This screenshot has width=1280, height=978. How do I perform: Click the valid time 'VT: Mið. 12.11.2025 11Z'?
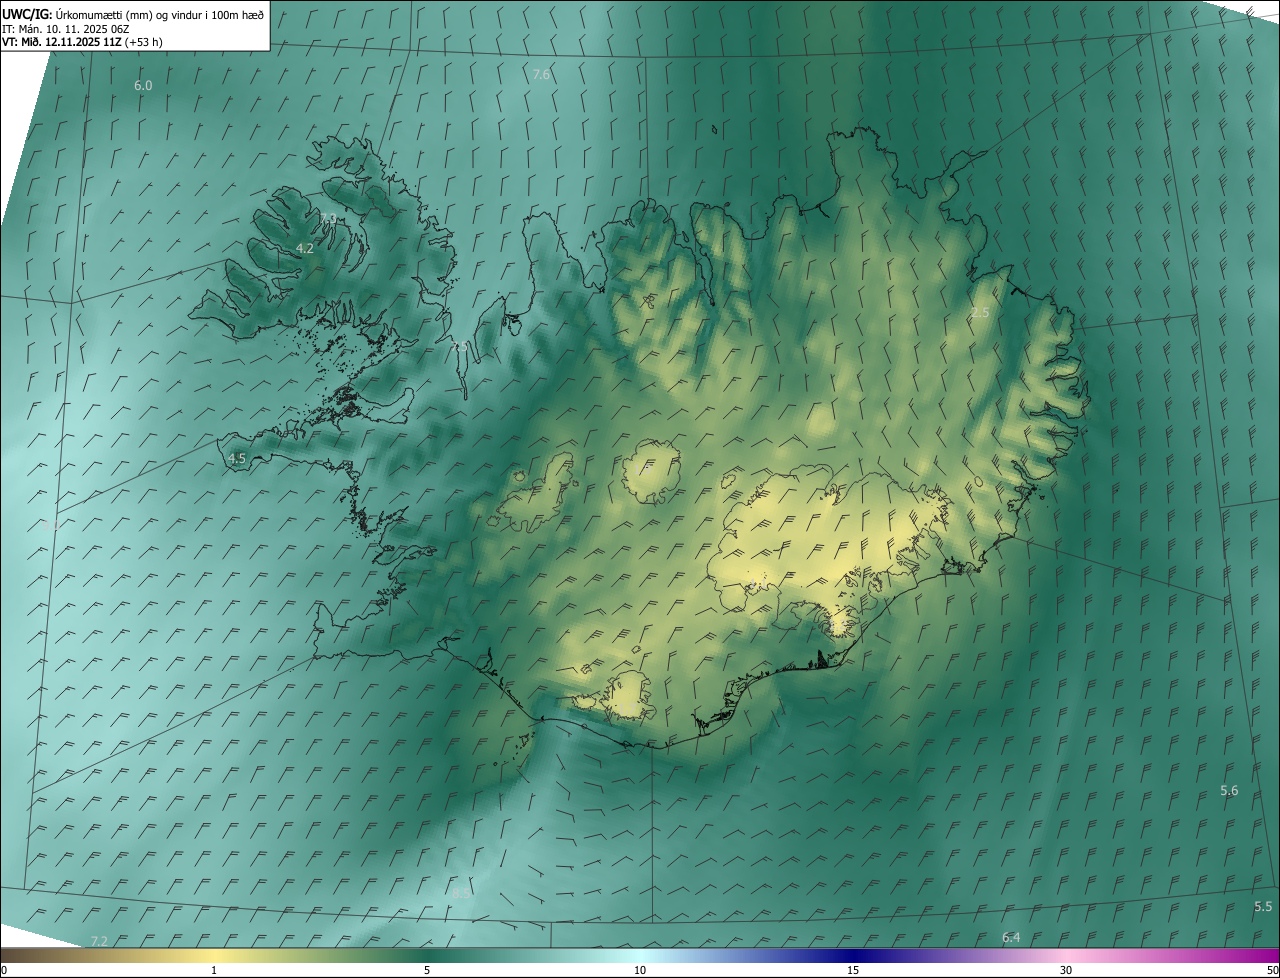coord(62,43)
